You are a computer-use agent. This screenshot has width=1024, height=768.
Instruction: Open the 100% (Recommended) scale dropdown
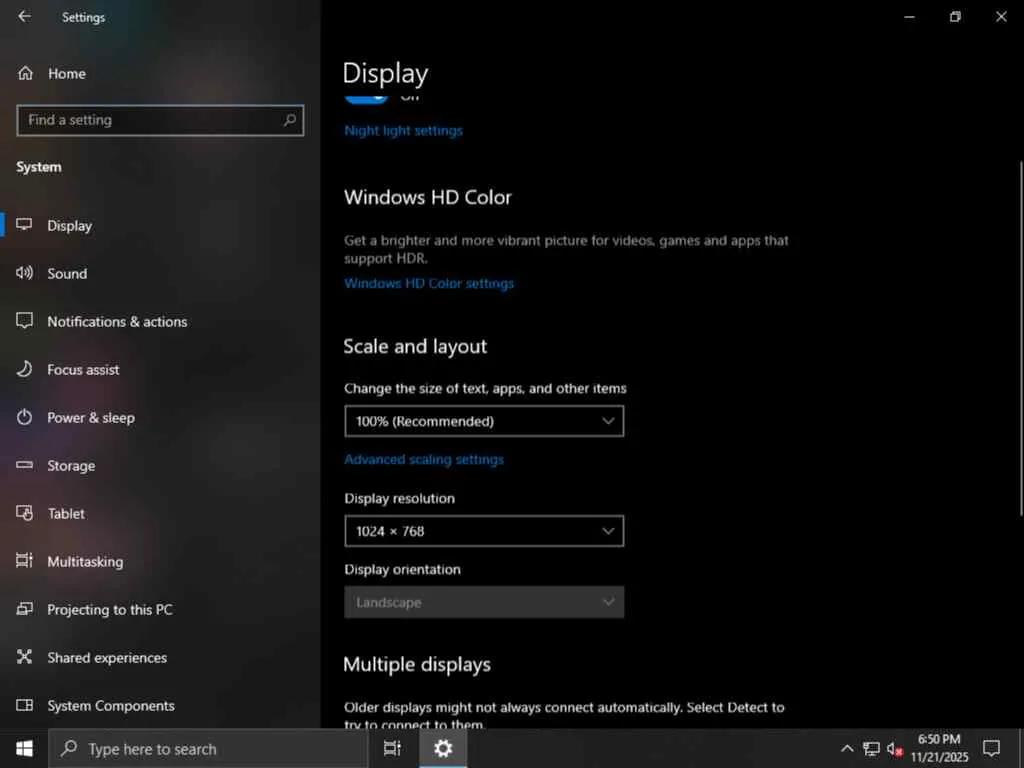484,421
